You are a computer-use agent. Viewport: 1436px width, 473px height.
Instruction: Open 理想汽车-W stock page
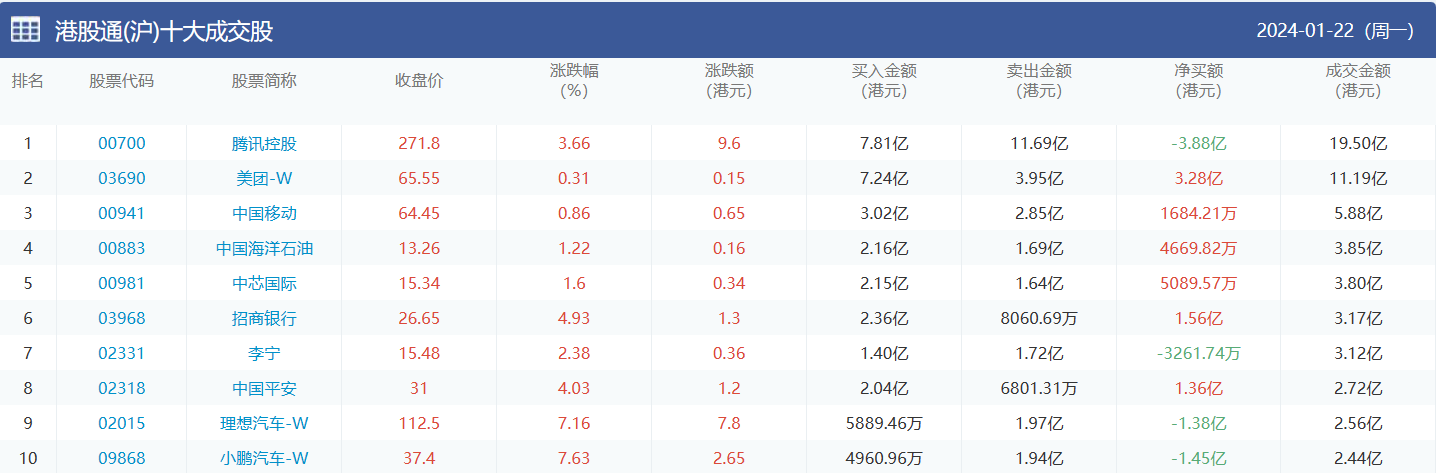pos(264,423)
